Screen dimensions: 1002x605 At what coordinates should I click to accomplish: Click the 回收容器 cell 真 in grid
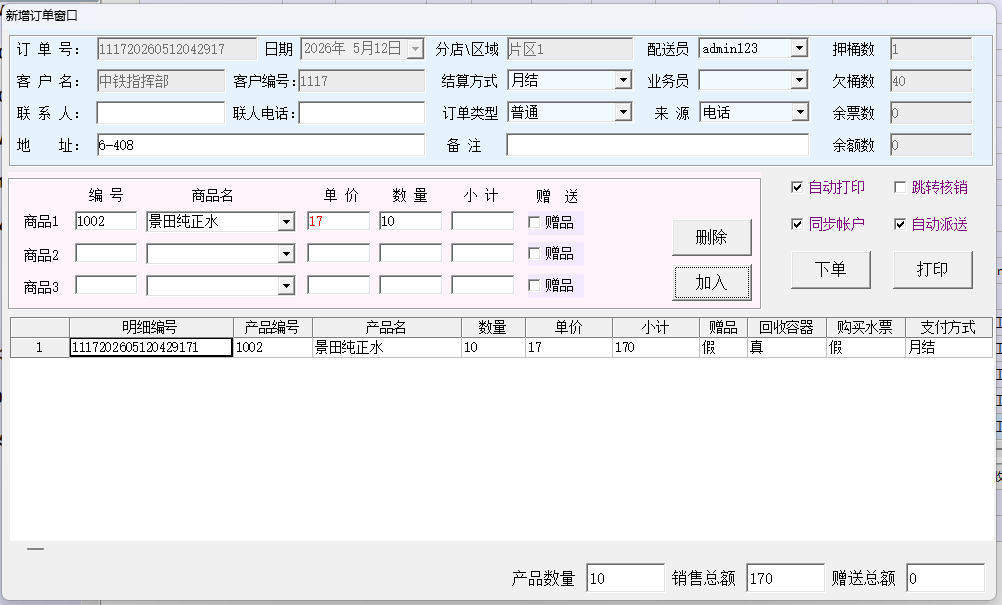tap(787, 348)
